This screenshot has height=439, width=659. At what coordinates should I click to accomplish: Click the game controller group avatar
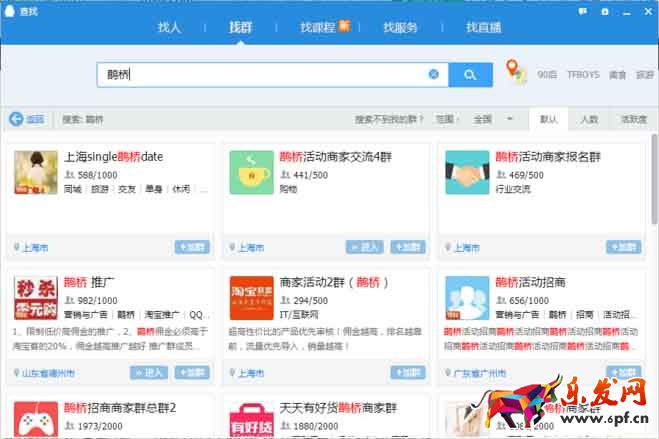pos(35,419)
